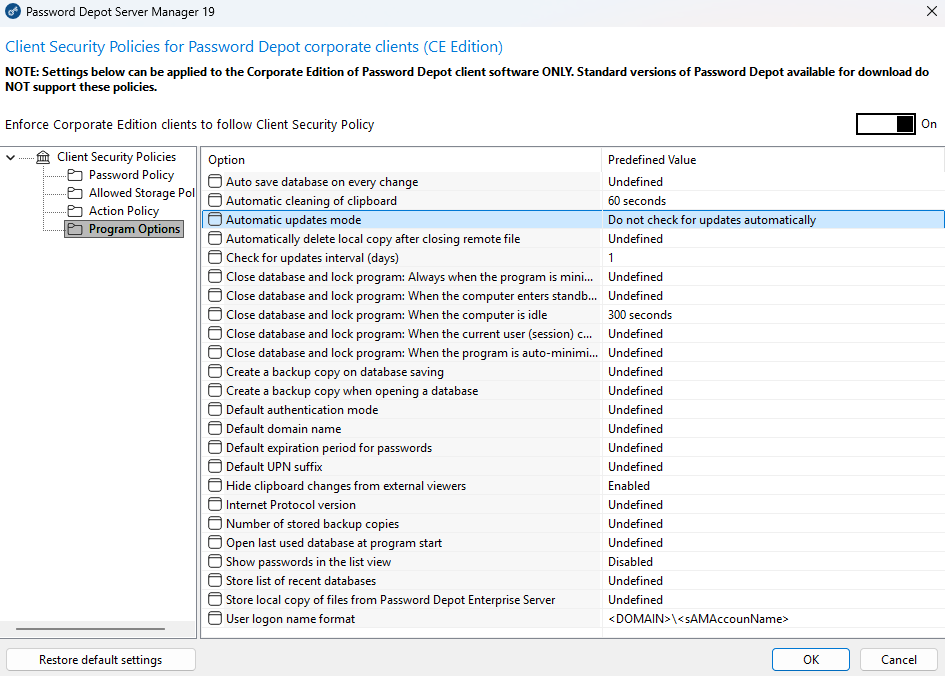945x676 pixels.
Task: Tick the Check for updates interval (days) checkbox
Action: click(x=215, y=258)
